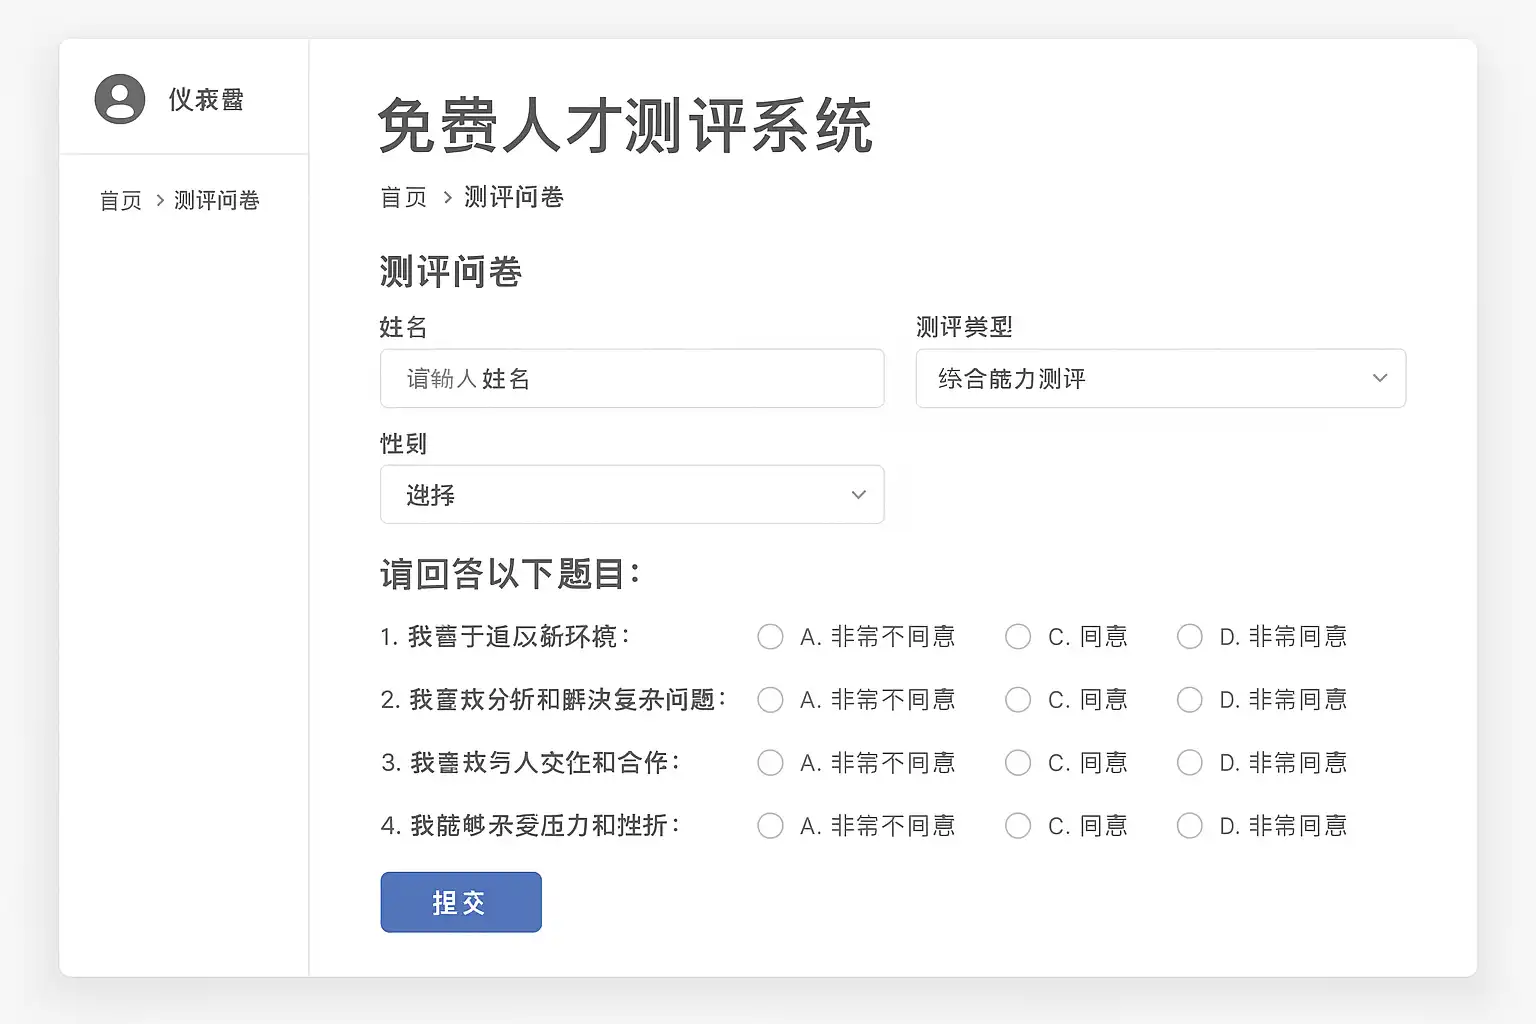Focus the 姓名 name input field
This screenshot has width=1536, height=1024.
pyautogui.click(x=632, y=378)
